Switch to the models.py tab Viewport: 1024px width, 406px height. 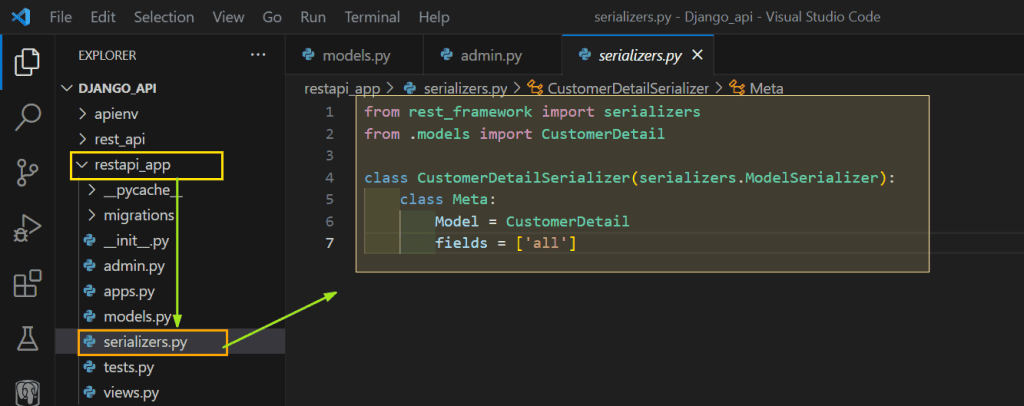coord(354,55)
